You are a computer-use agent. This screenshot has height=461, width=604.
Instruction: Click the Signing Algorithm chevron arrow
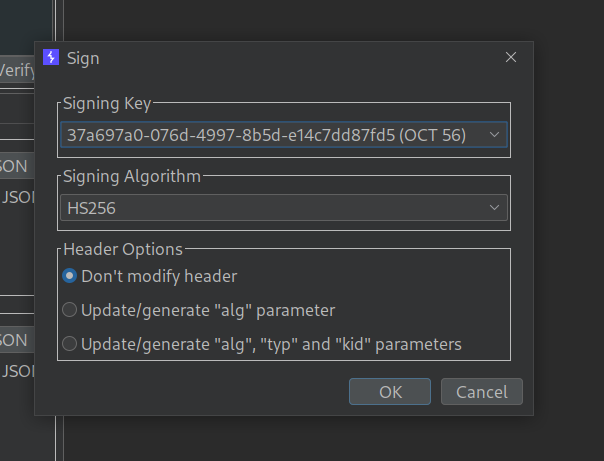point(494,208)
